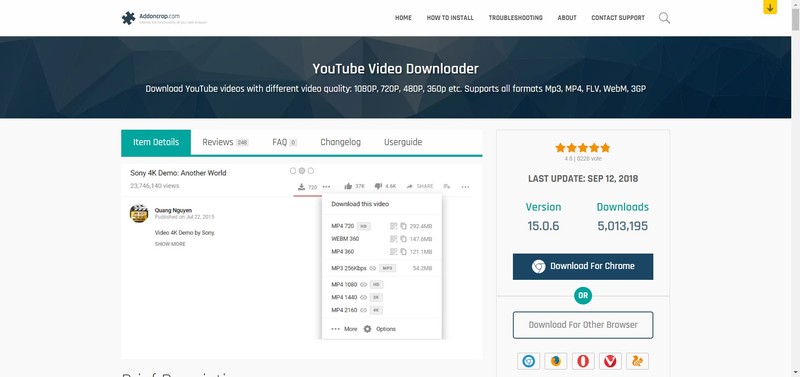The image size is (800, 377).
Task: Switch to the FAQ tab
Action: pos(284,142)
